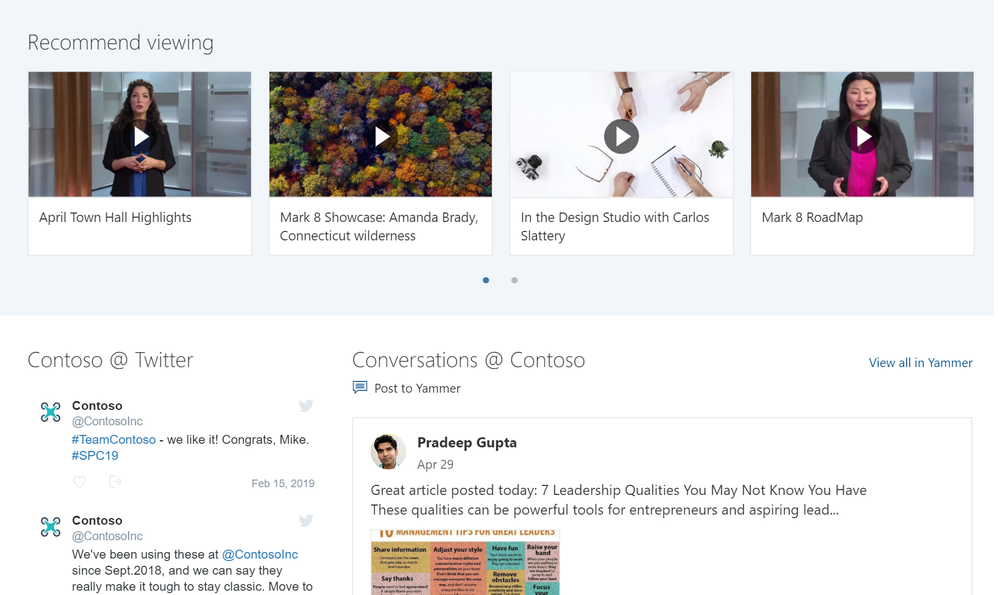Like the #TeamContoso tweet with heart icon
Viewport: 998px width, 595px height.
(x=80, y=482)
